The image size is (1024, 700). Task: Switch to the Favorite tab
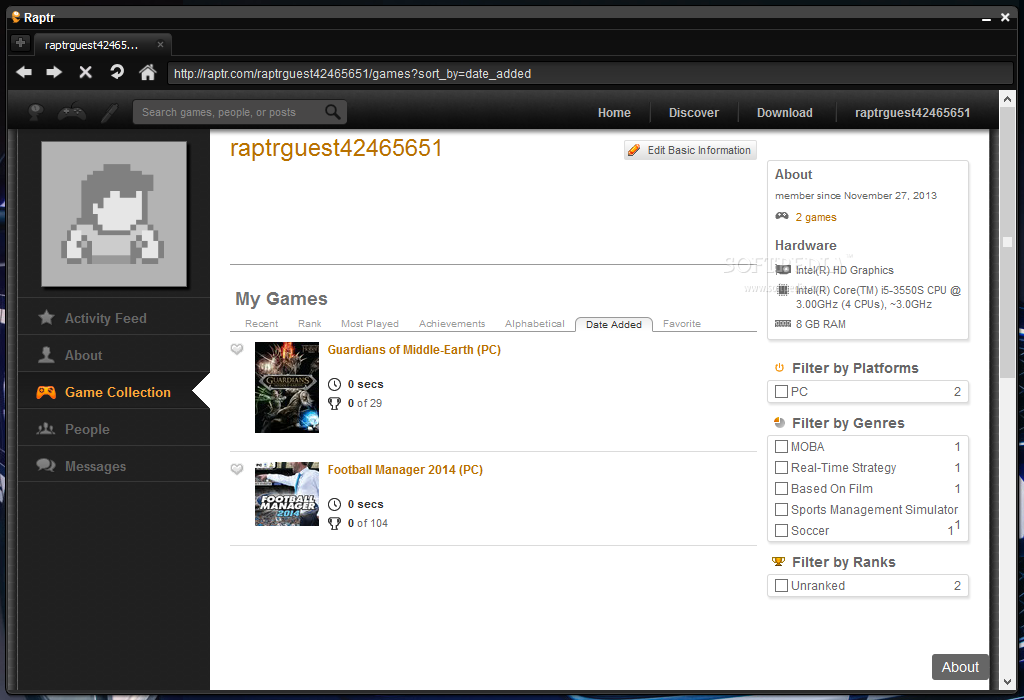682,324
